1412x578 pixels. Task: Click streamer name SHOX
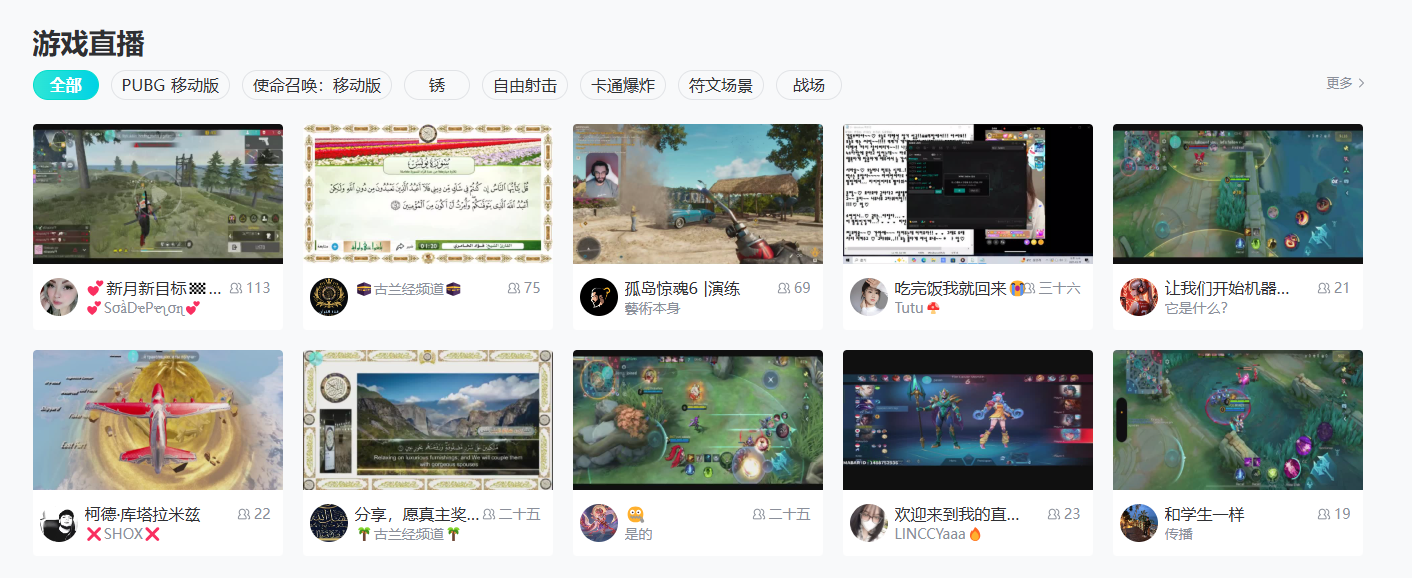[x=123, y=534]
